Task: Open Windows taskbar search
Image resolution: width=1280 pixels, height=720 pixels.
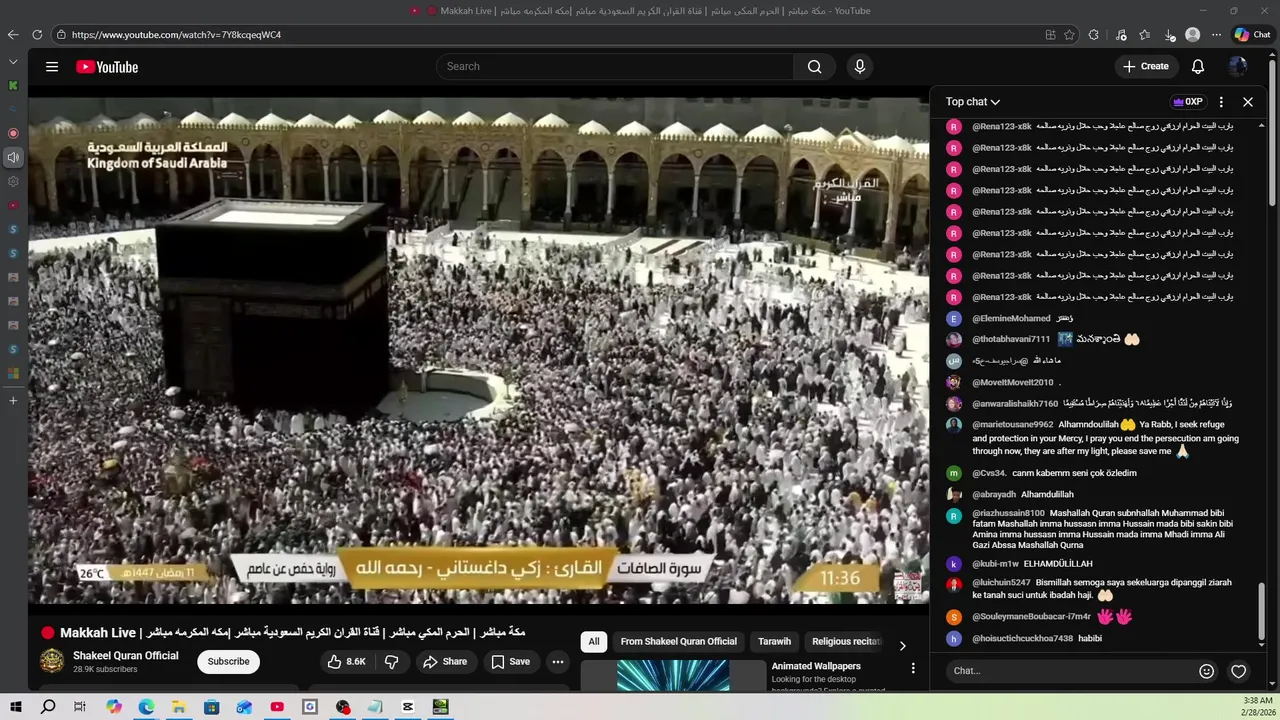Action: tap(48, 707)
